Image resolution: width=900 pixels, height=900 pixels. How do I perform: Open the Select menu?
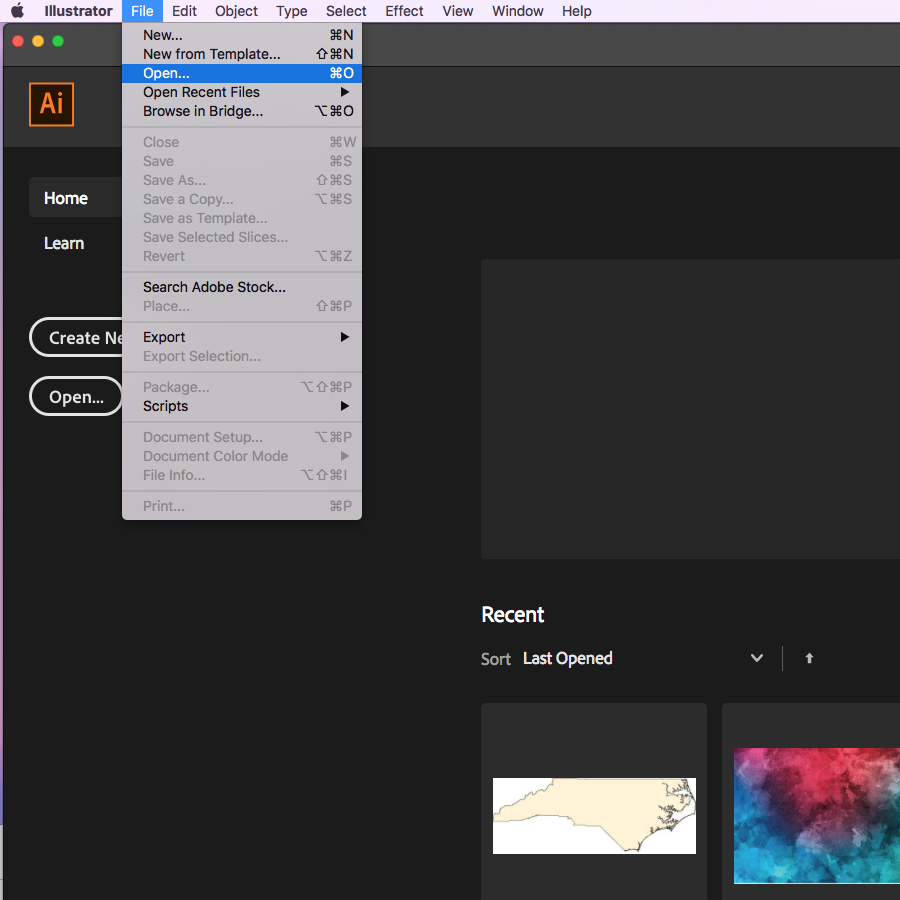pyautogui.click(x=346, y=11)
